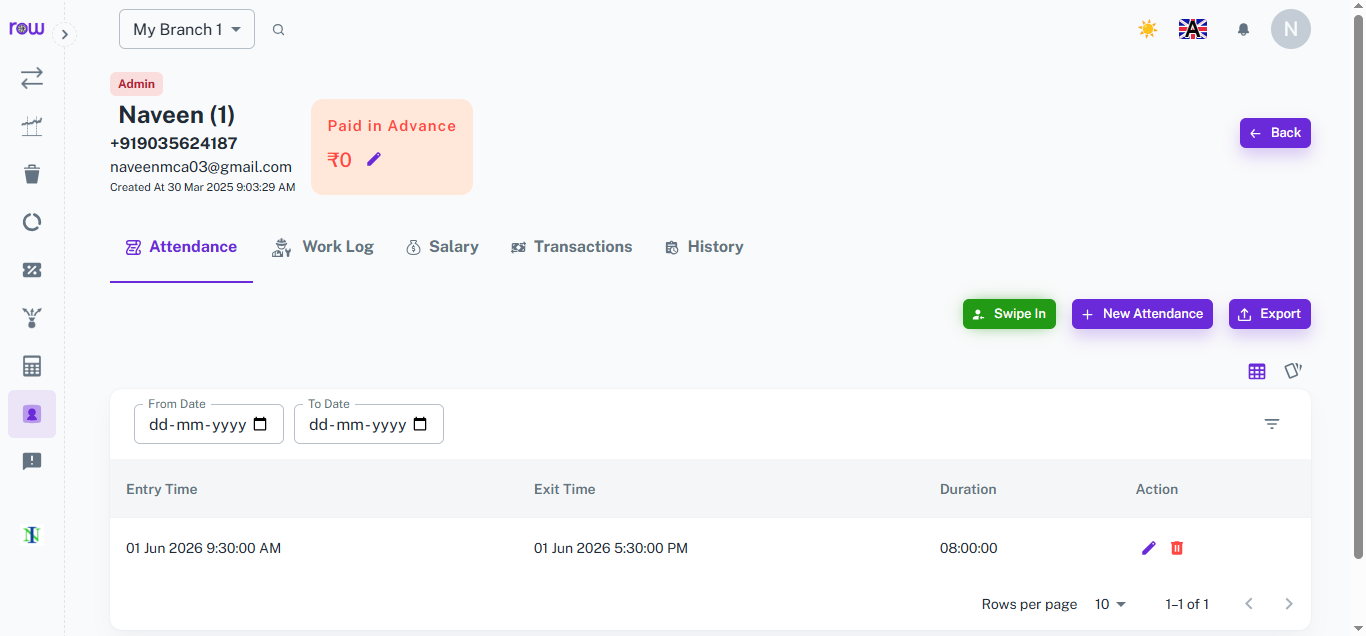Sort by the Entry Time column header
Screen dimensions: 1366x636
coord(162,490)
